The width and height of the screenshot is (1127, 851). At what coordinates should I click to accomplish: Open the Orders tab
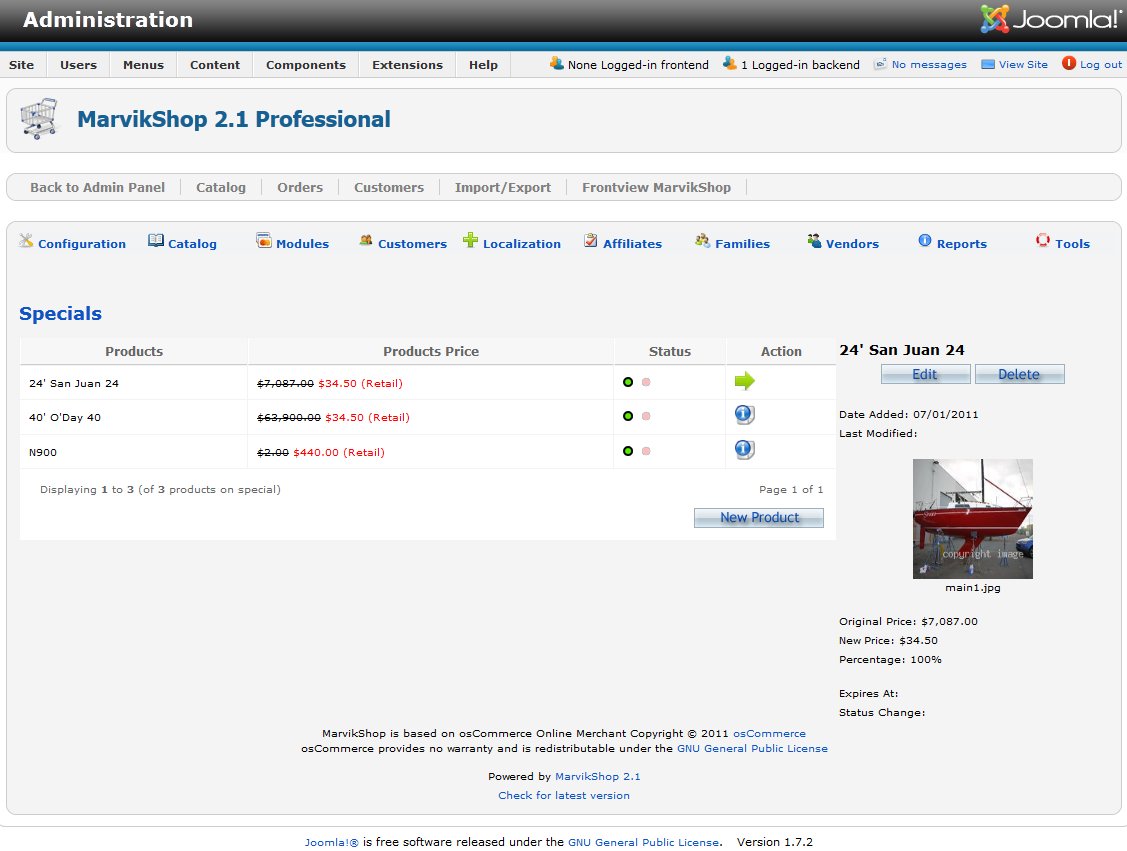pyautogui.click(x=300, y=188)
